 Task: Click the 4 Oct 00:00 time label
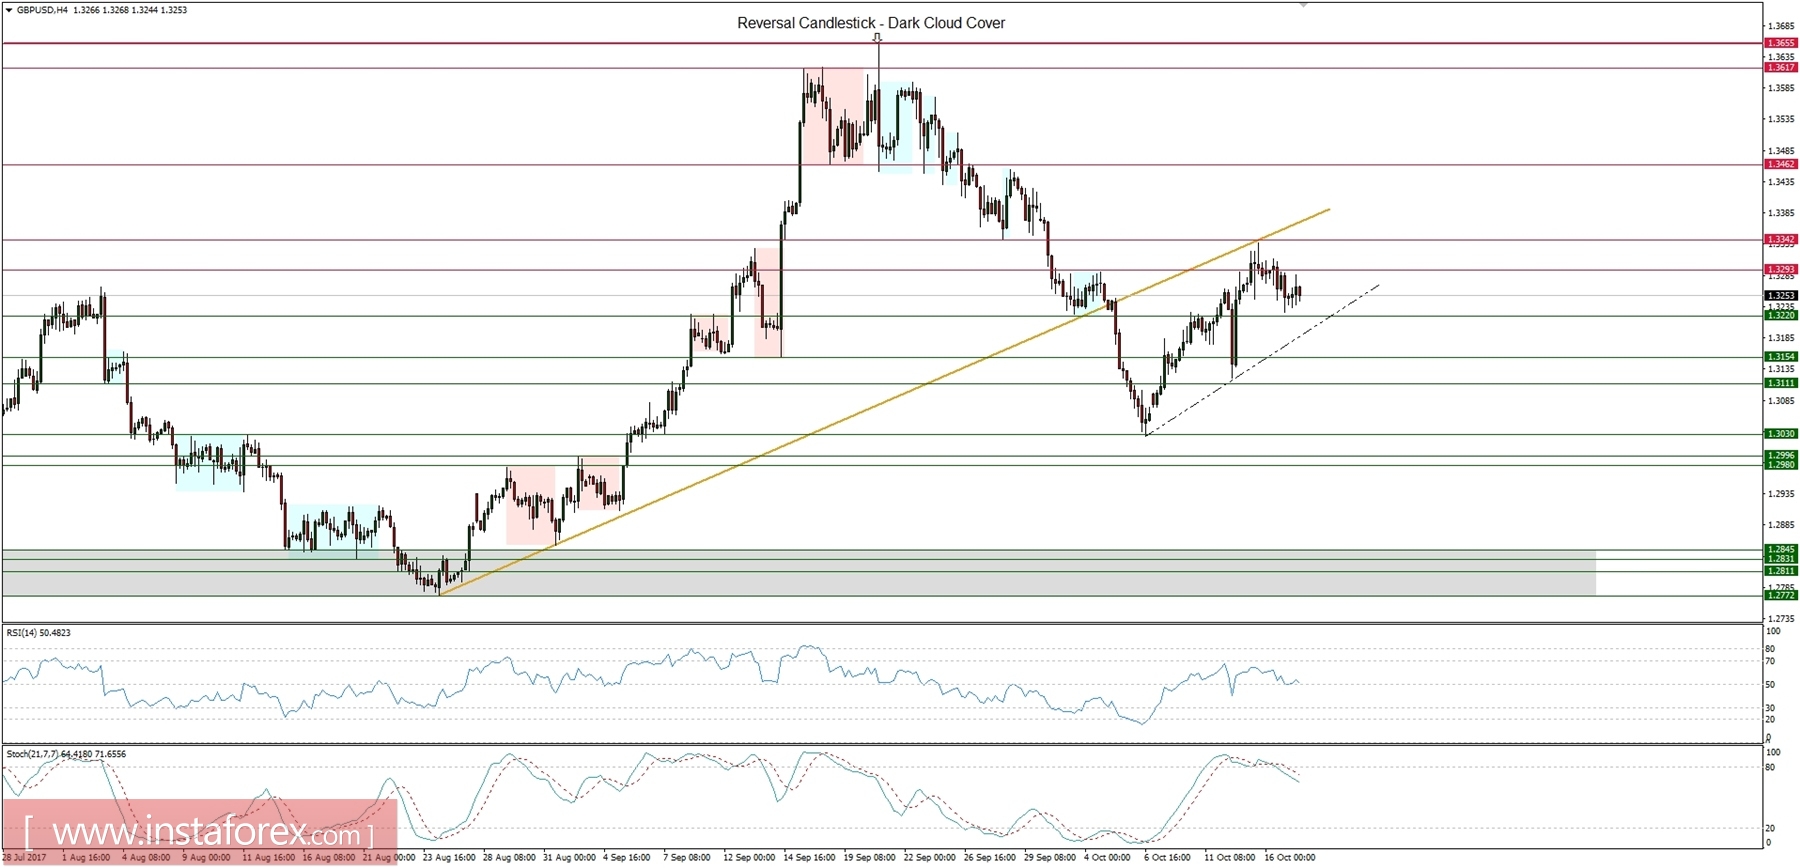(x=1107, y=857)
